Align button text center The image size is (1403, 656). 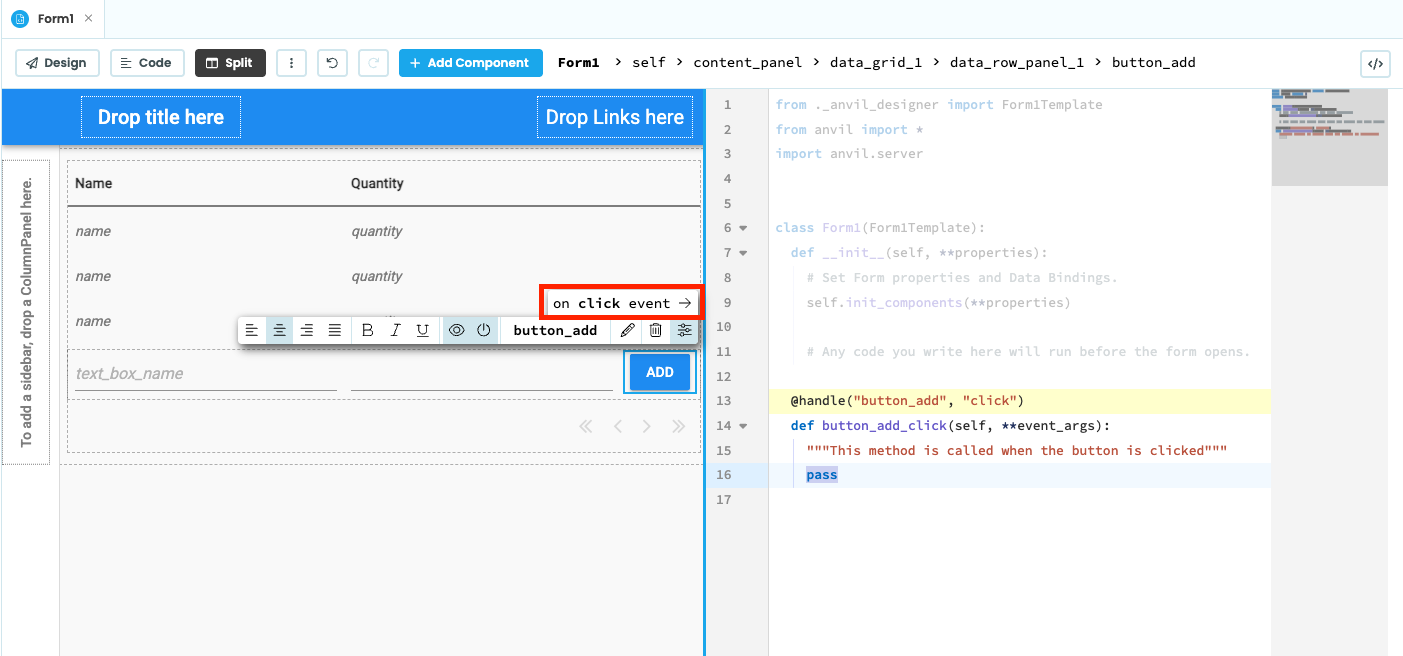[279, 330]
